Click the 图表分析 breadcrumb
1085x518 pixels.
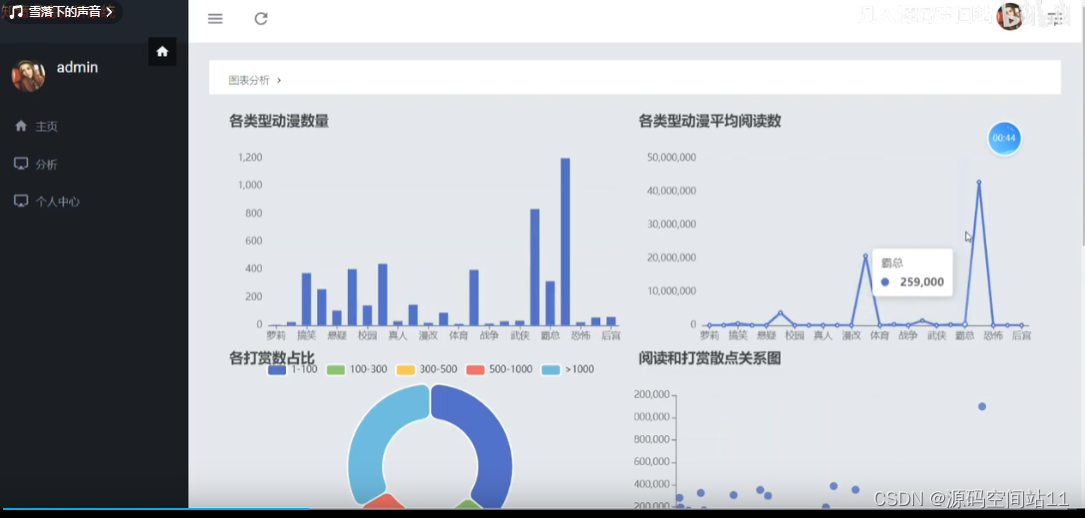pyautogui.click(x=249, y=80)
